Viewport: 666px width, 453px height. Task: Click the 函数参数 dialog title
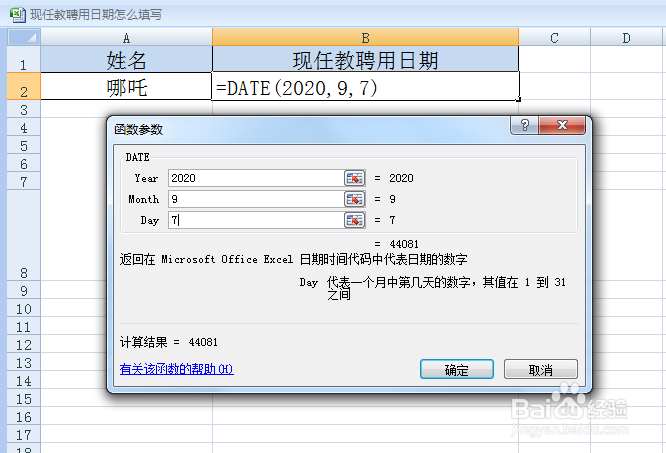pos(138,129)
